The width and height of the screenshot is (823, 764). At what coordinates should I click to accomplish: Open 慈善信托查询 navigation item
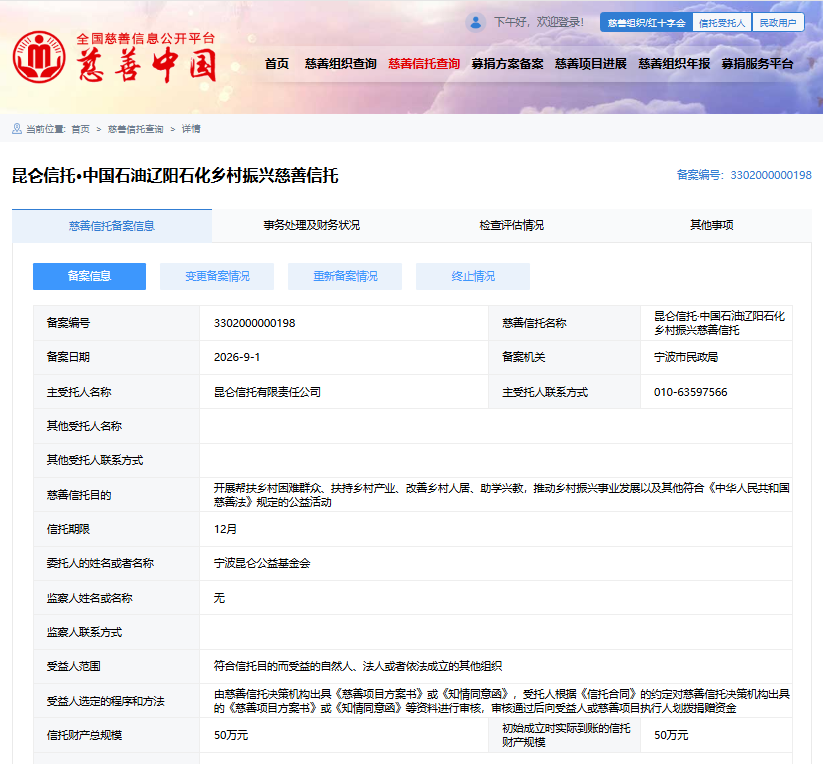[x=424, y=64]
